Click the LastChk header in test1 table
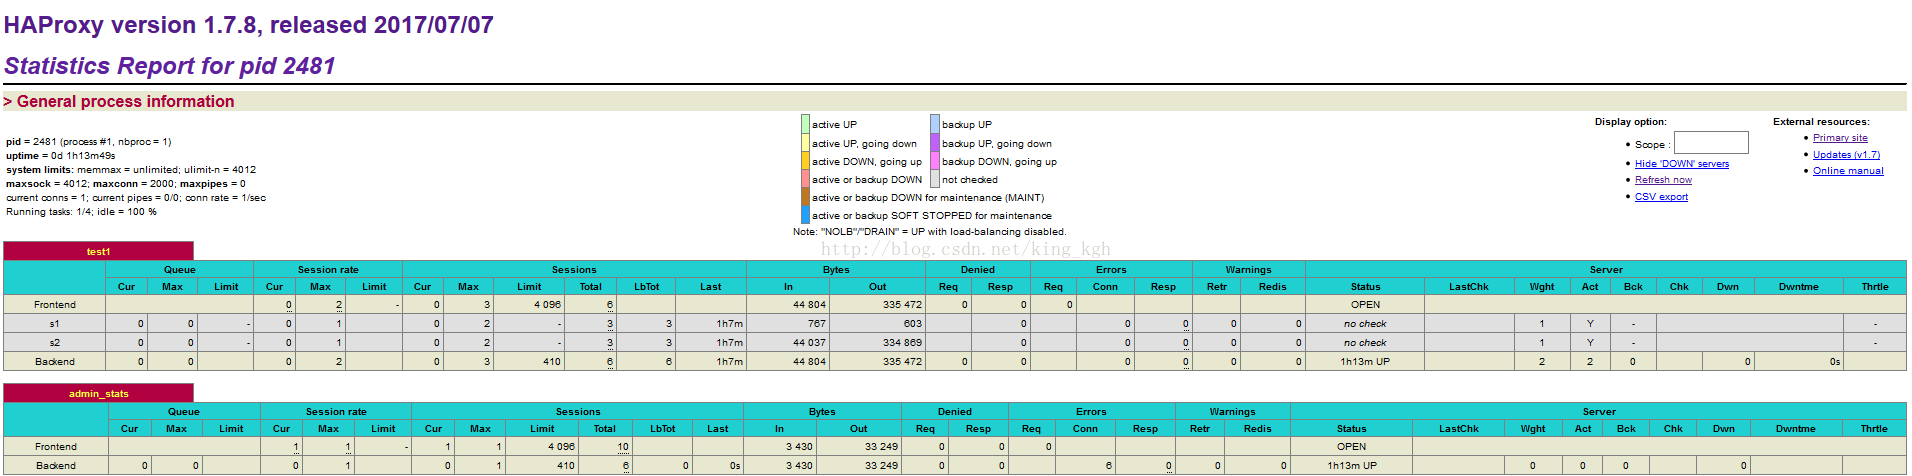Image resolution: width=1912 pixels, height=476 pixels. [x=1468, y=287]
